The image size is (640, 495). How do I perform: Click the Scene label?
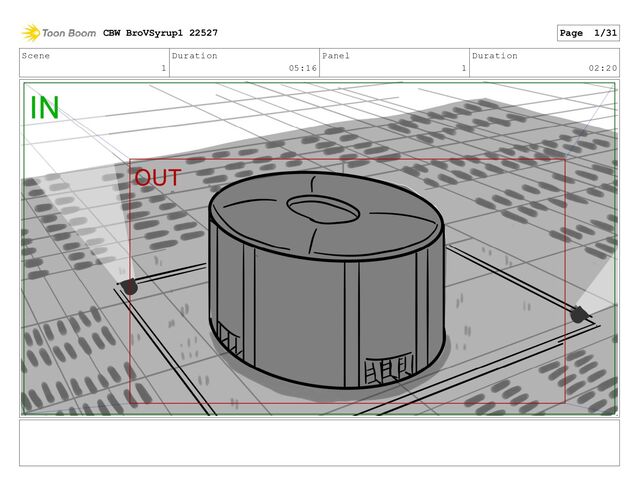(x=36, y=56)
